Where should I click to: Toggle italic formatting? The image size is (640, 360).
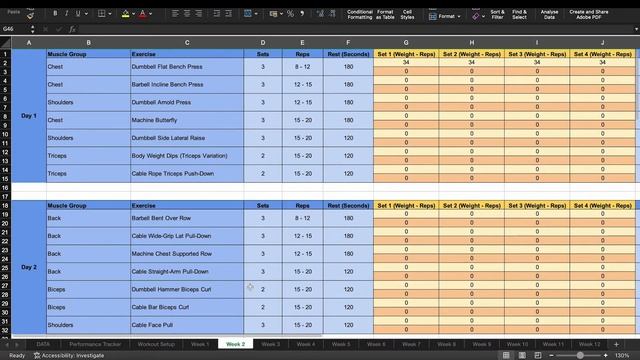67,13
